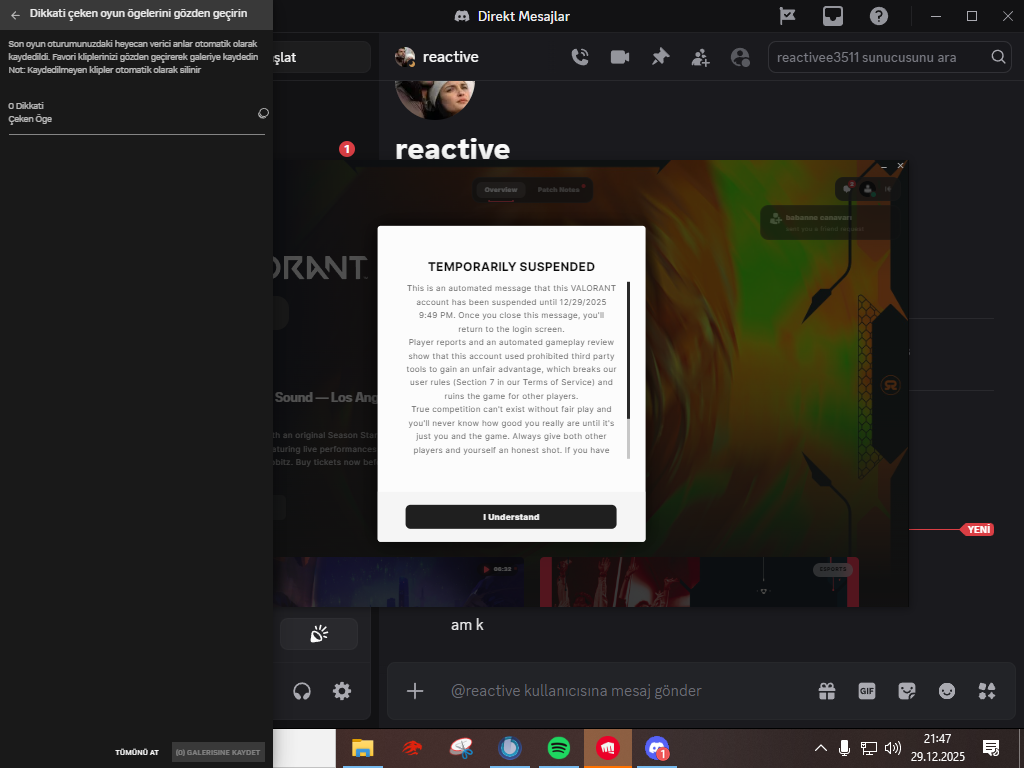Add friends to DM icon
Image resolution: width=1024 pixels, height=768 pixels.
coord(700,57)
